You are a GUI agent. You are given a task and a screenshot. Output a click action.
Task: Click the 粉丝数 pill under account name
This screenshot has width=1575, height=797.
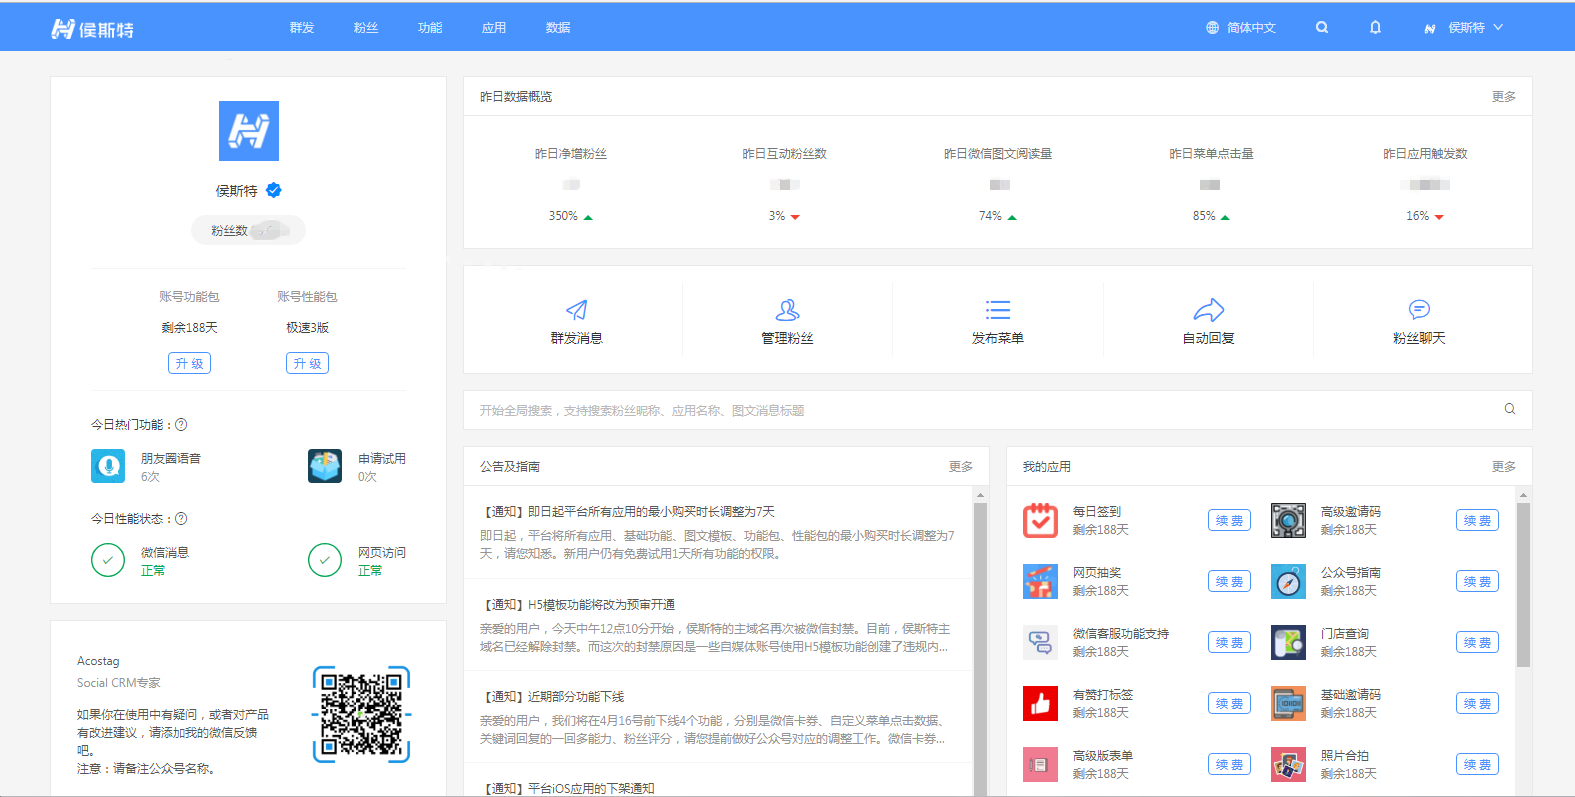(x=248, y=231)
